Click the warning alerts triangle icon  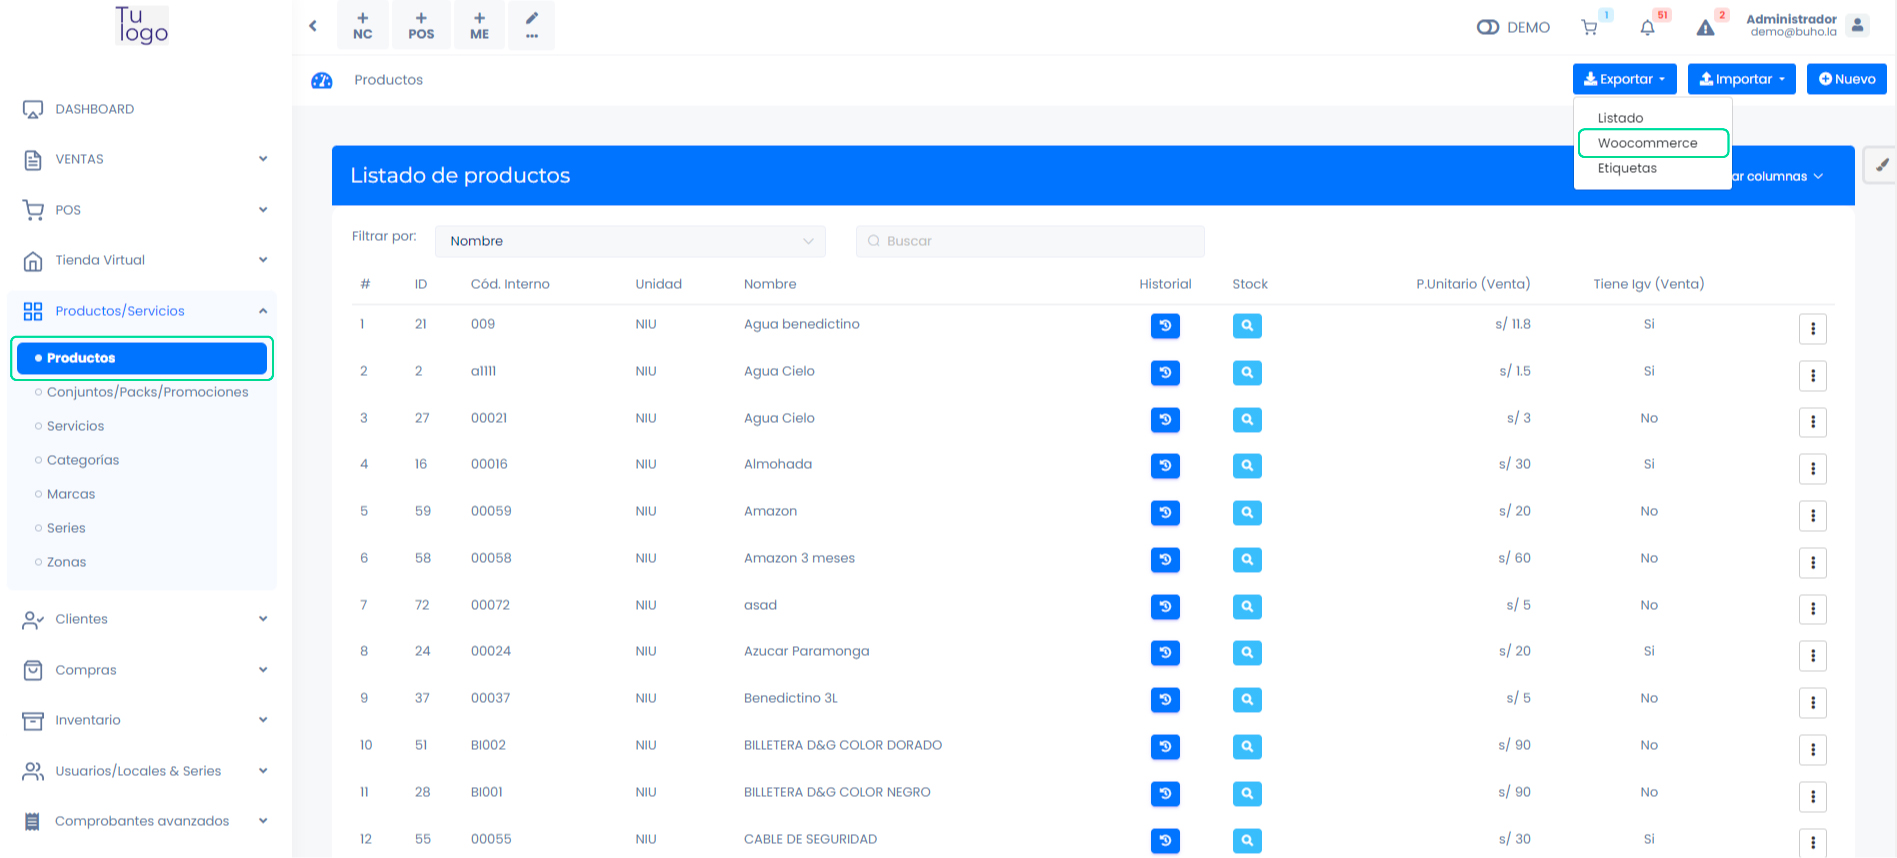tap(1706, 28)
